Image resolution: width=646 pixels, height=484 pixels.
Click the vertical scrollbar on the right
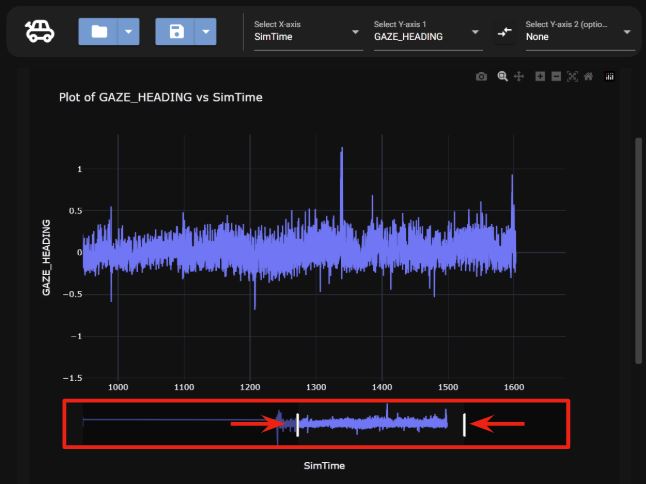coord(639,250)
